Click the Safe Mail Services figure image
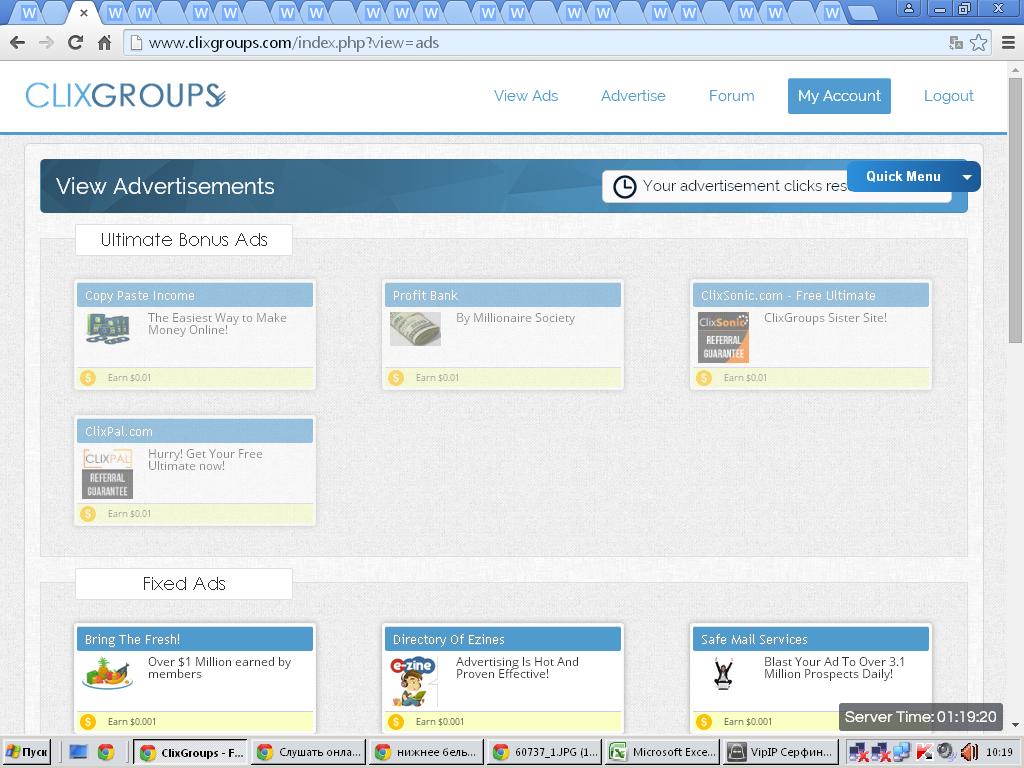1024x768 pixels. (724, 675)
